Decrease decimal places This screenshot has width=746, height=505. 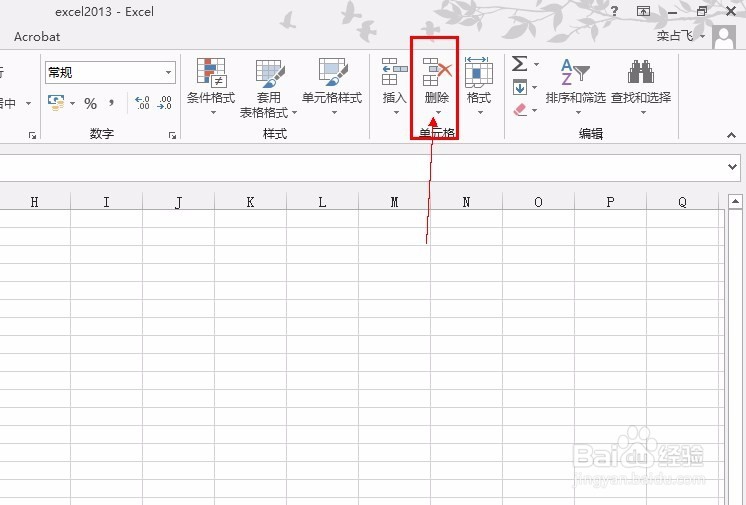[x=164, y=103]
